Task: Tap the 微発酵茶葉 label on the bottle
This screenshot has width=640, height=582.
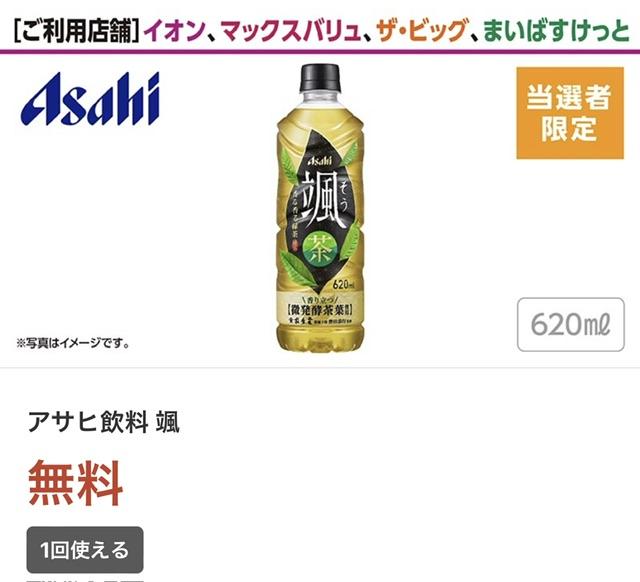Action: point(320,310)
